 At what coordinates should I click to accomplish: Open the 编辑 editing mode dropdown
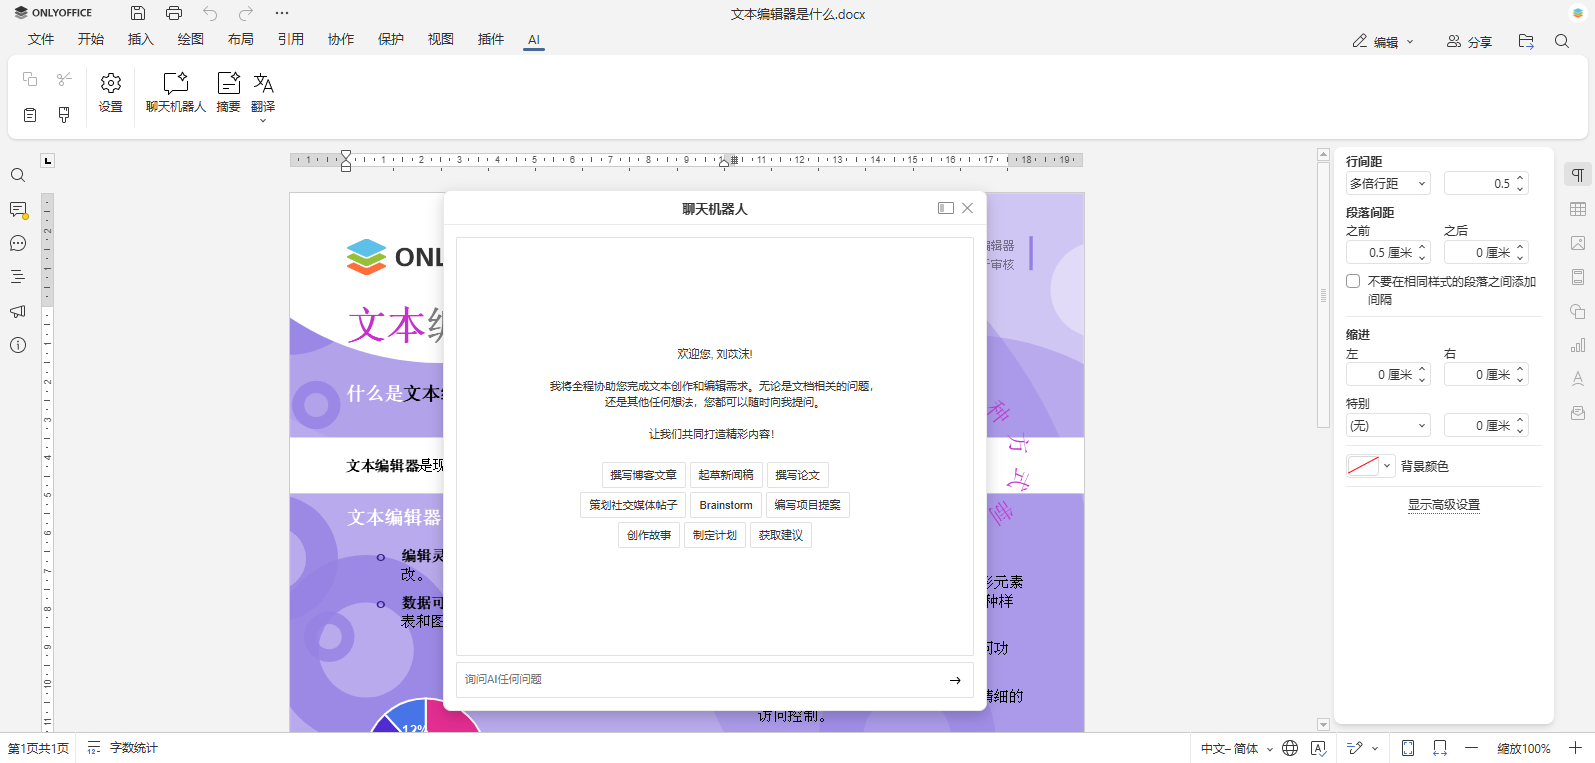[x=1384, y=42]
